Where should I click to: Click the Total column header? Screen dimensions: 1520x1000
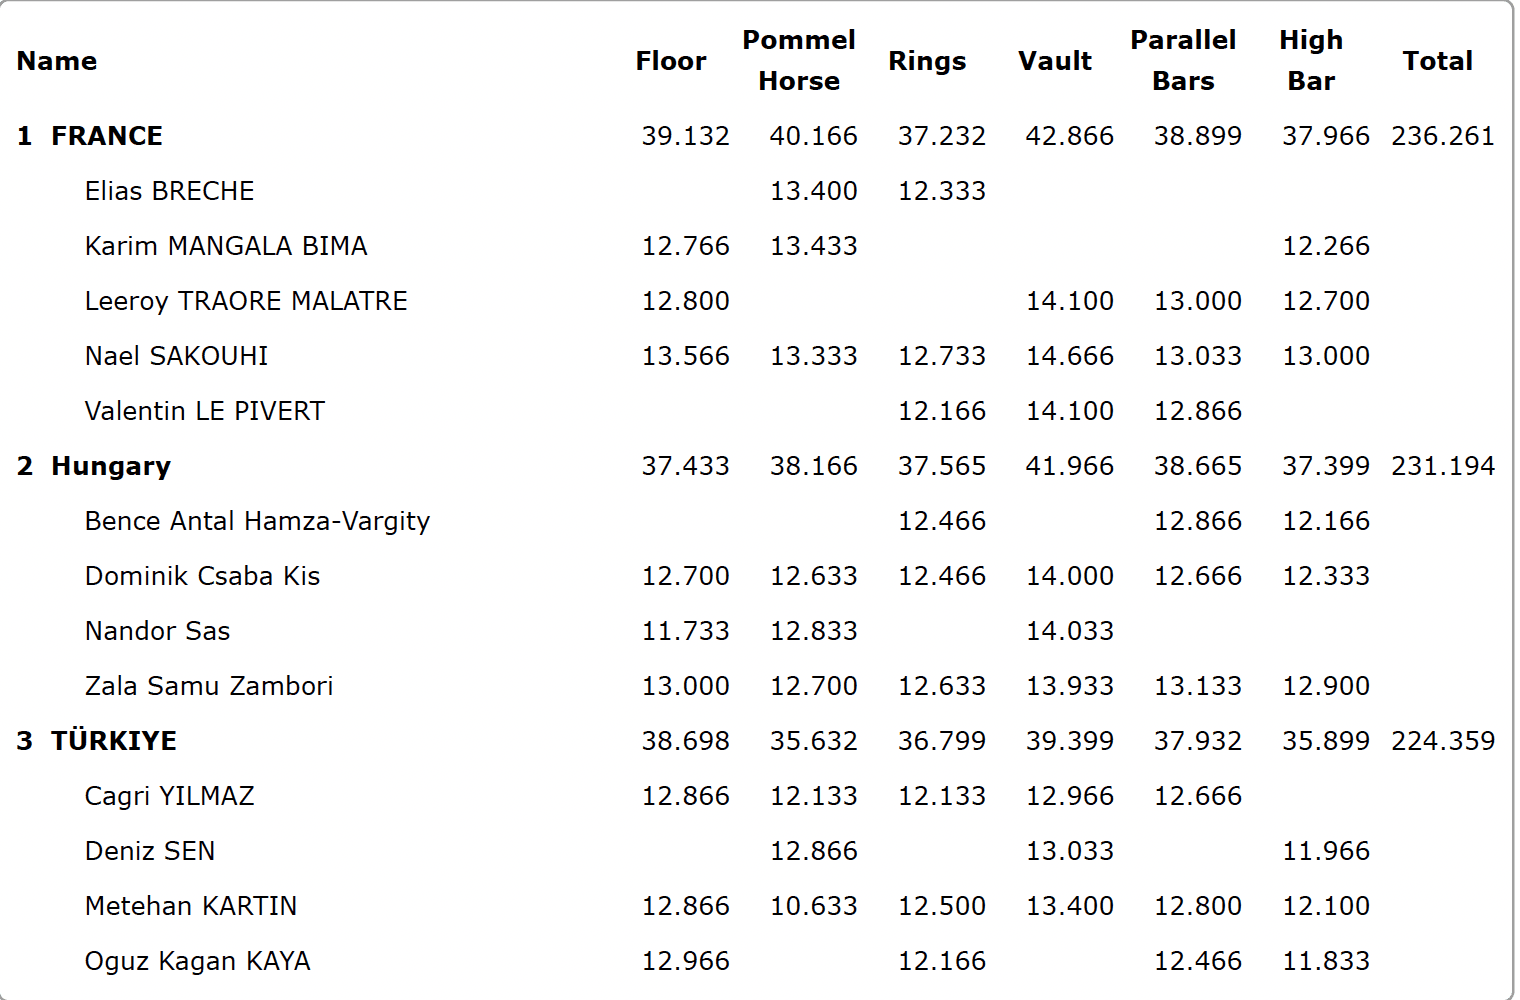(x=1437, y=61)
